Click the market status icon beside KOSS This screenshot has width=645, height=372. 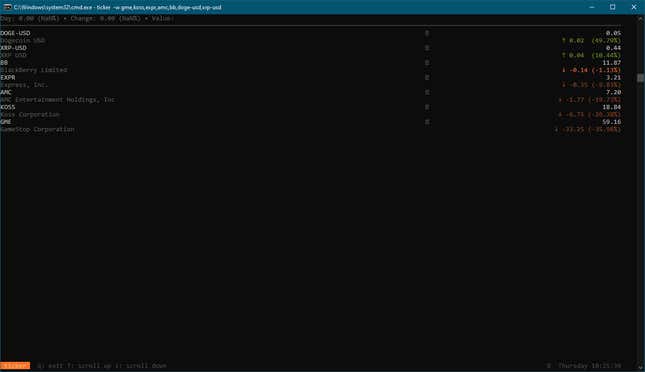click(x=427, y=107)
